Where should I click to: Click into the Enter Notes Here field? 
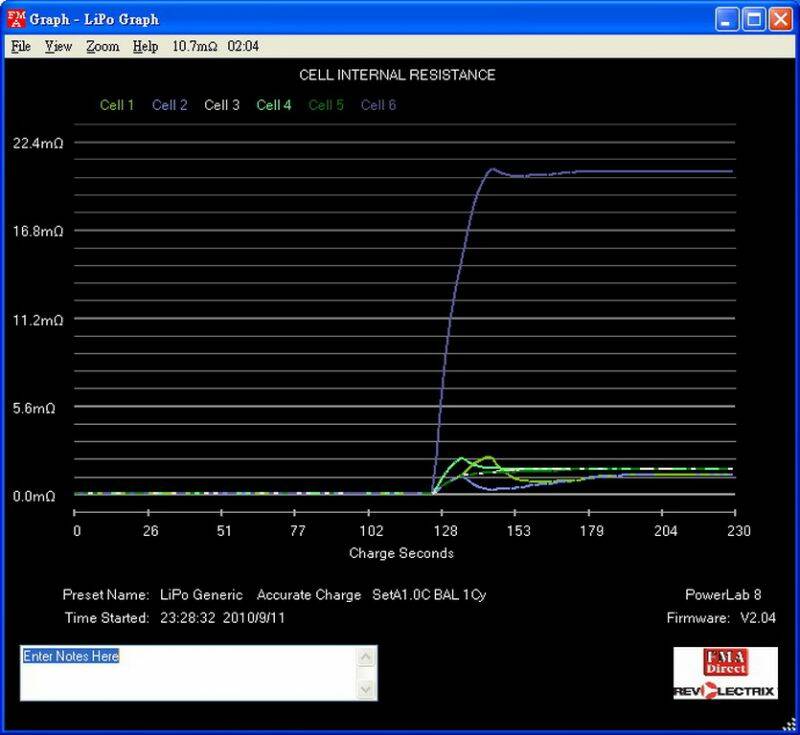pyautogui.click(x=189, y=673)
